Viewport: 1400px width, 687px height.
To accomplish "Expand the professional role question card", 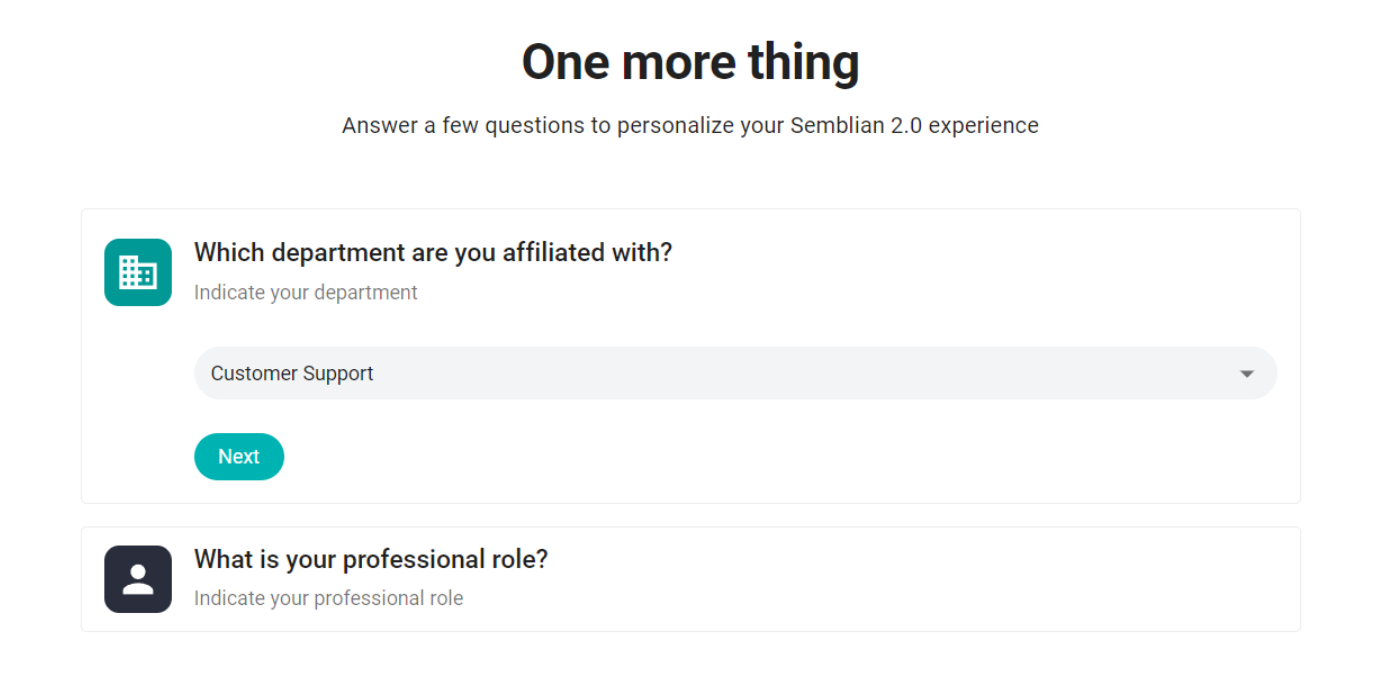I will (x=690, y=579).
